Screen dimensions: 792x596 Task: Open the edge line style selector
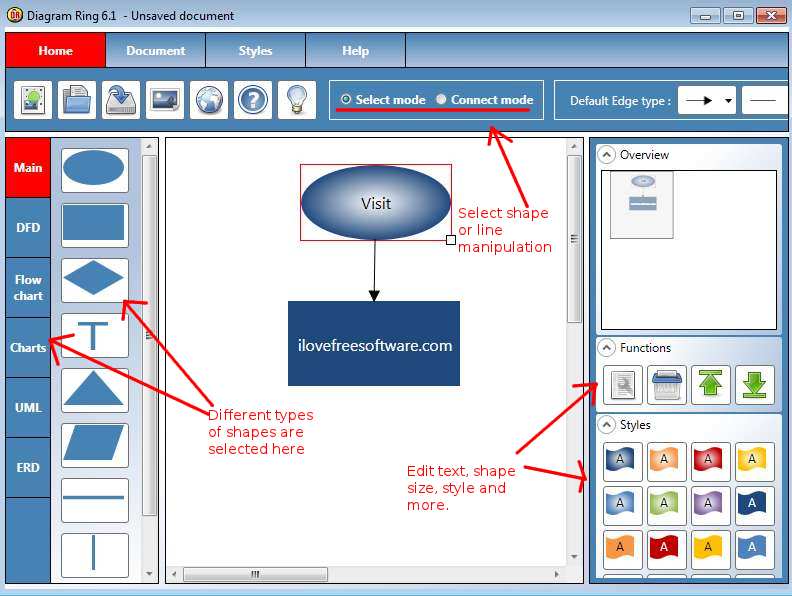pyautogui.click(x=764, y=101)
